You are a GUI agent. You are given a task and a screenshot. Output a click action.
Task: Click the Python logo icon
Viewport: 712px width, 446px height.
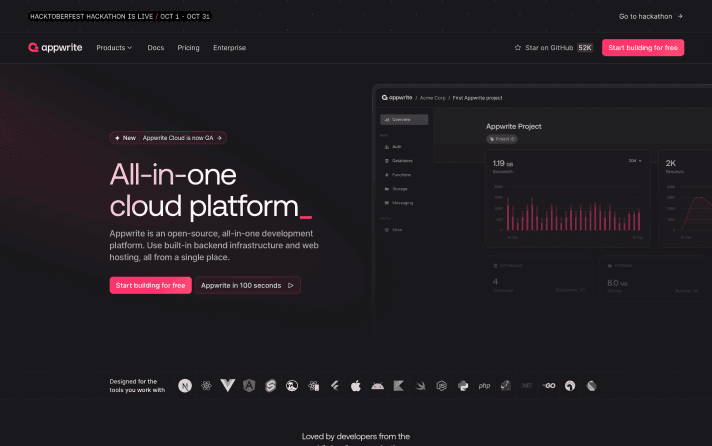(x=463, y=386)
